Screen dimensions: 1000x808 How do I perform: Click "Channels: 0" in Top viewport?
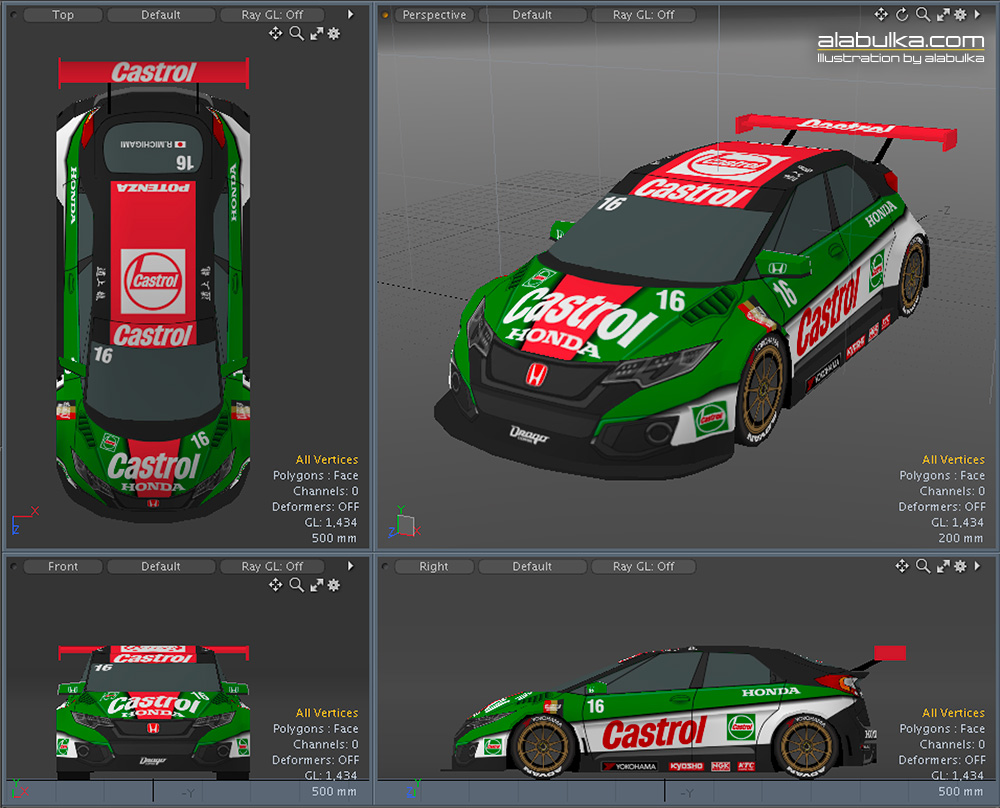(326, 491)
